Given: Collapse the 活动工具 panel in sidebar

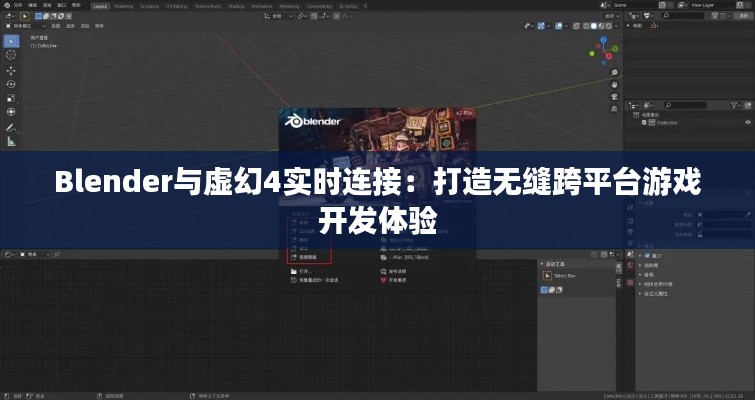Looking at the screenshot, I should [553, 264].
